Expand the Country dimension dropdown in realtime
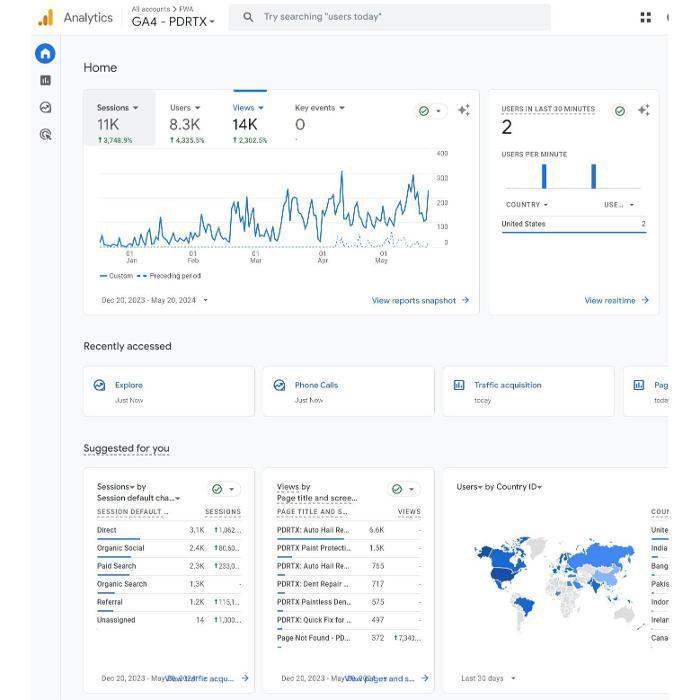The height and width of the screenshot is (700, 700). 527,205
